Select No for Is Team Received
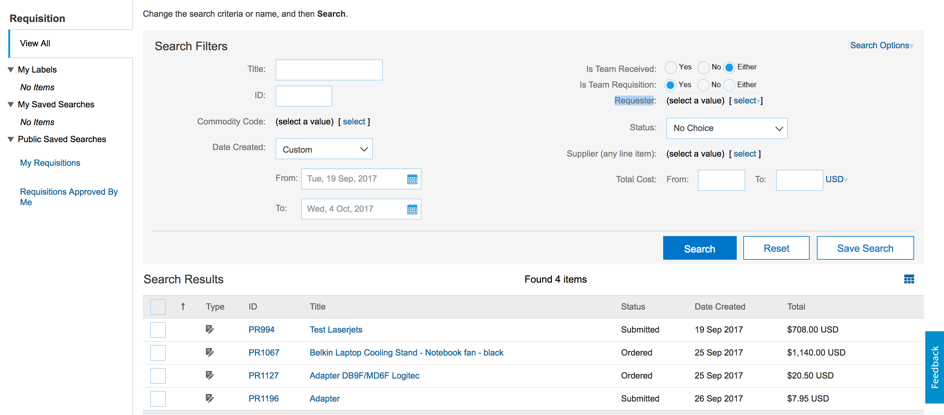The image size is (944, 415). pos(703,67)
